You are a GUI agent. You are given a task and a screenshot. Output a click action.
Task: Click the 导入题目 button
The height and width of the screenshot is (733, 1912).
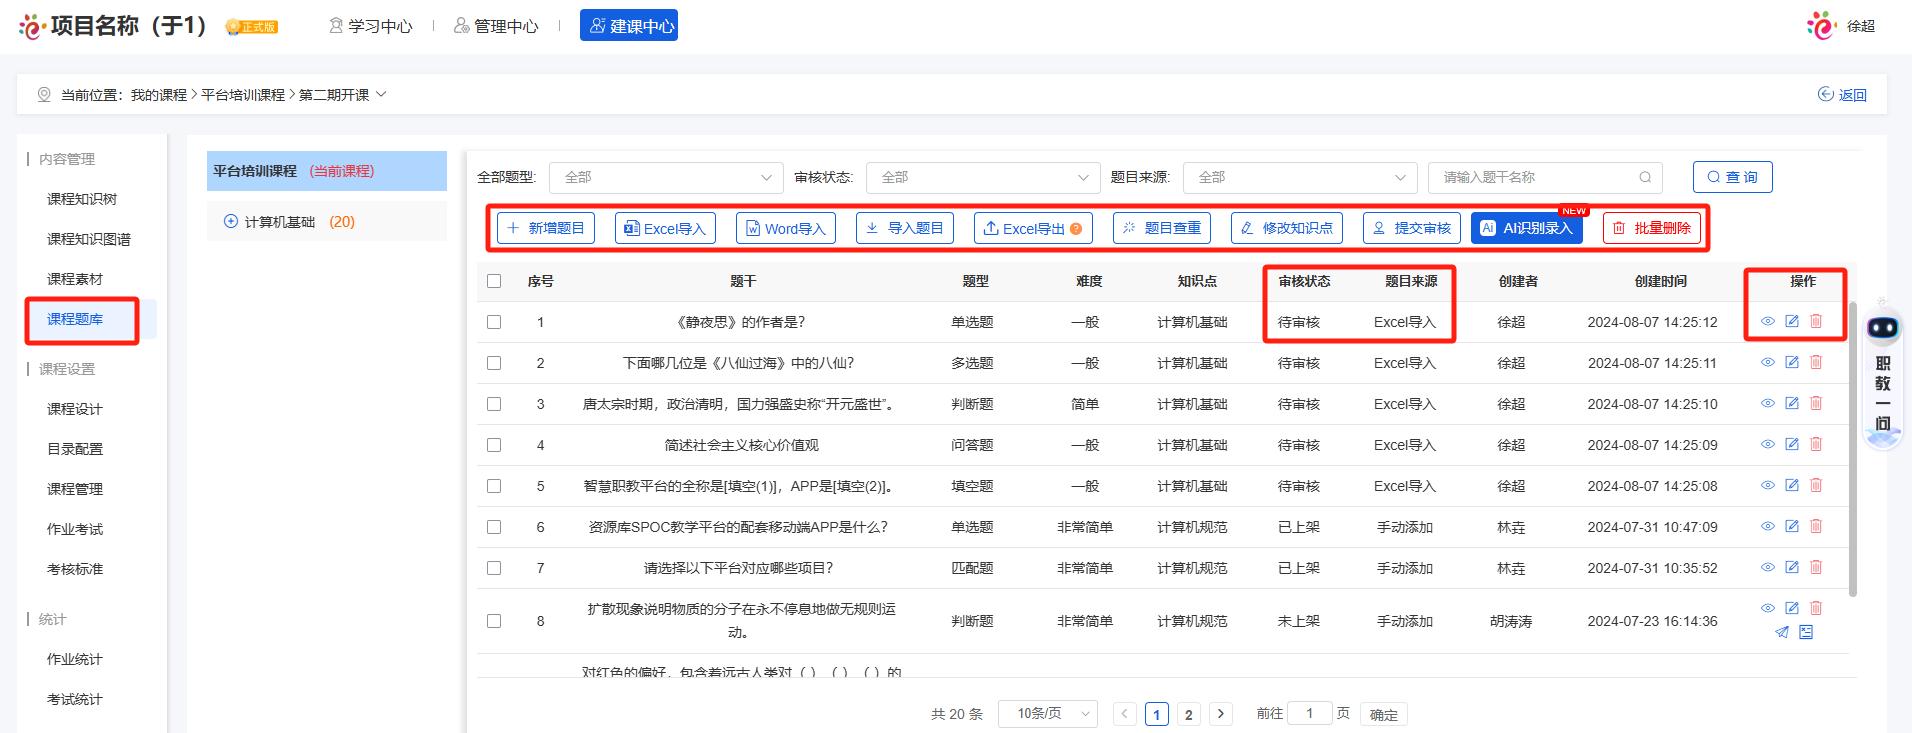905,228
